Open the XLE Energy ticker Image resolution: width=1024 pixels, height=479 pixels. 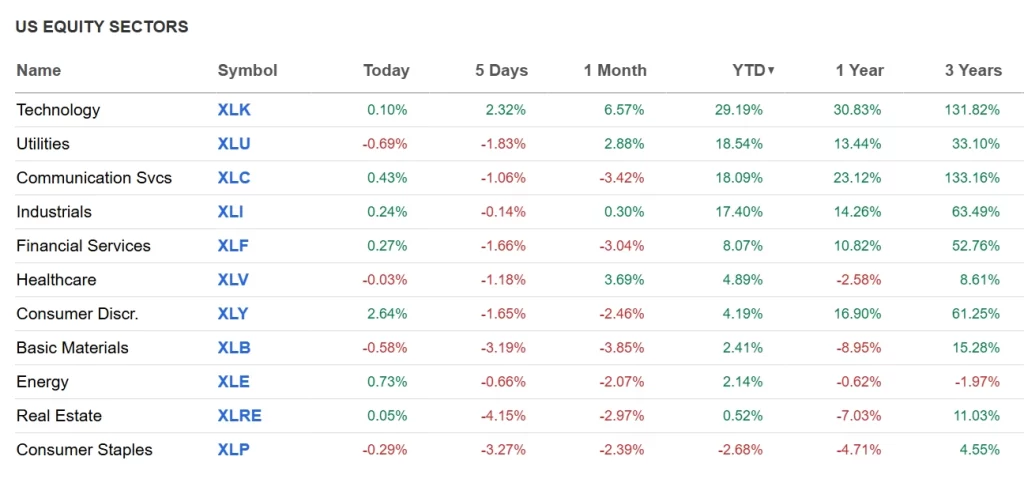coord(233,382)
